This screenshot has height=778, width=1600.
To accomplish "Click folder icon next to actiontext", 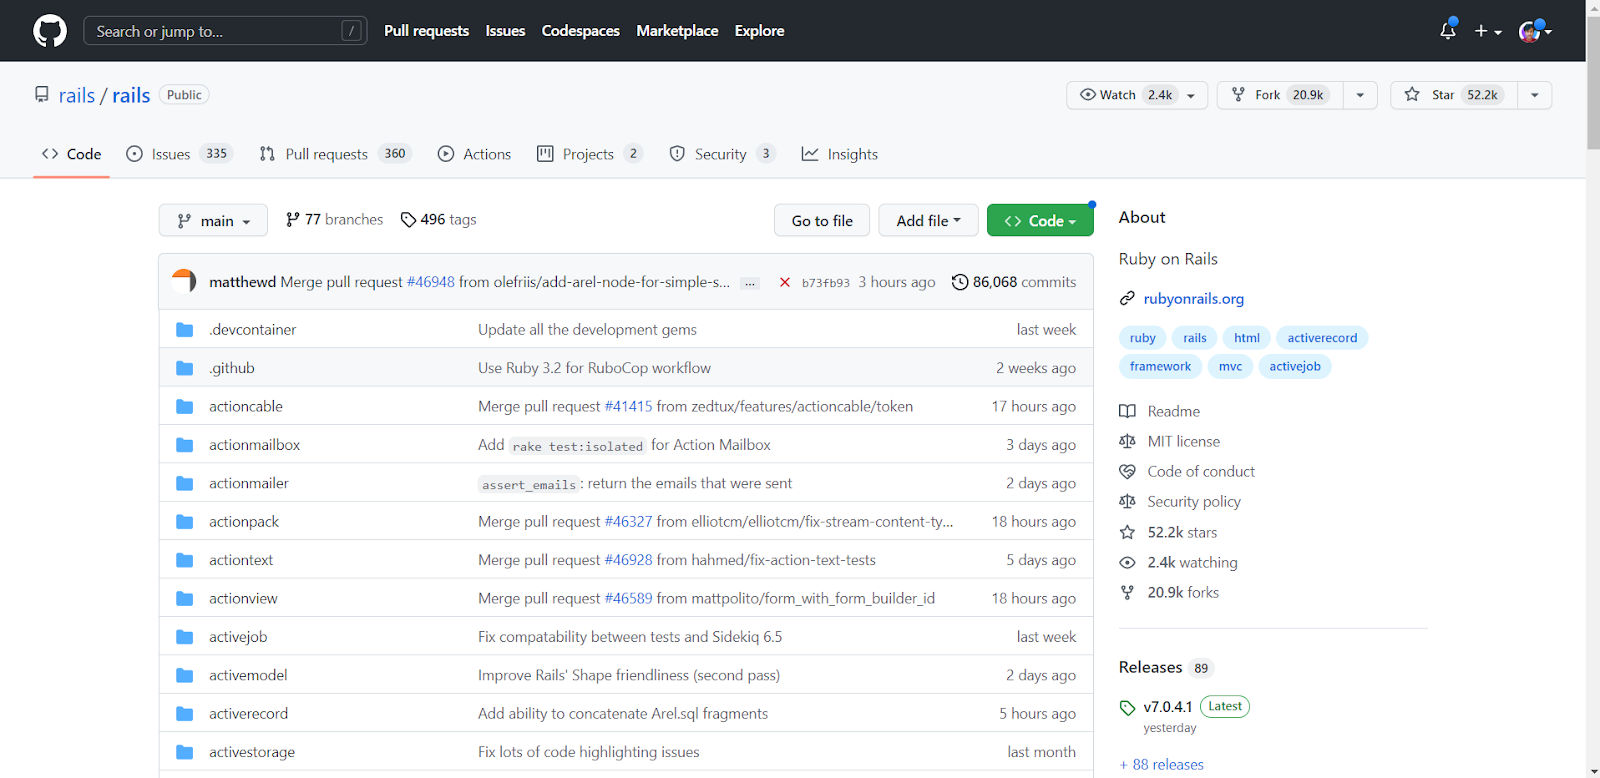I will click(x=184, y=560).
